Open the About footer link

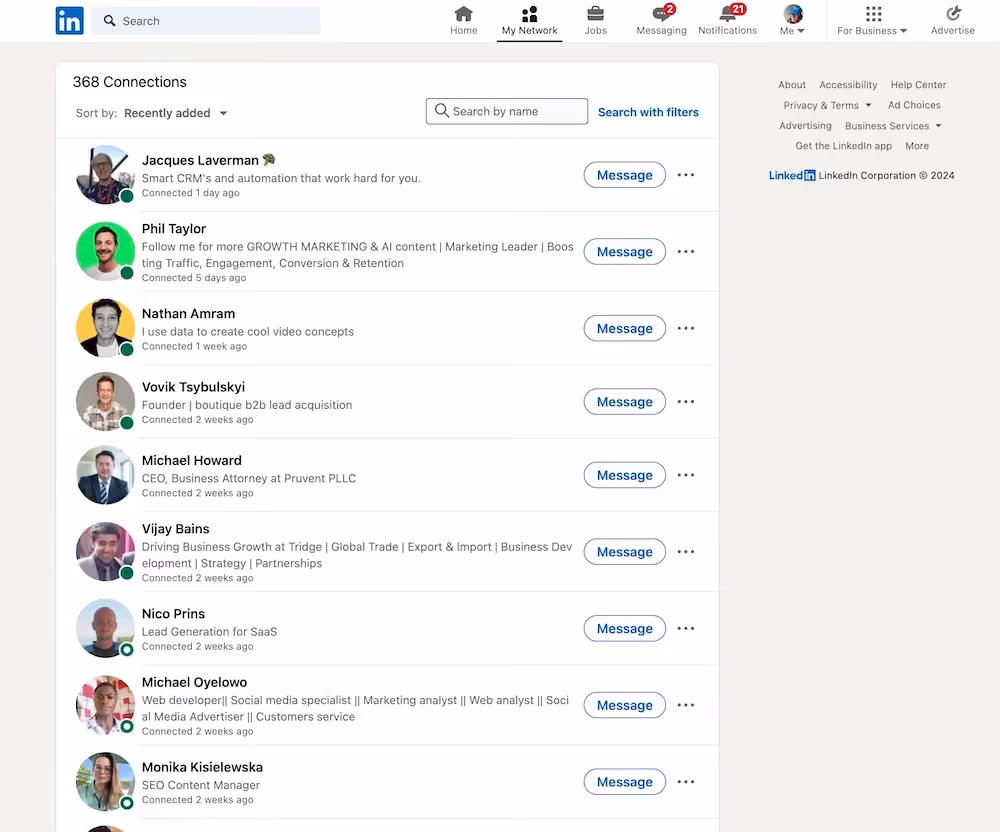791,85
